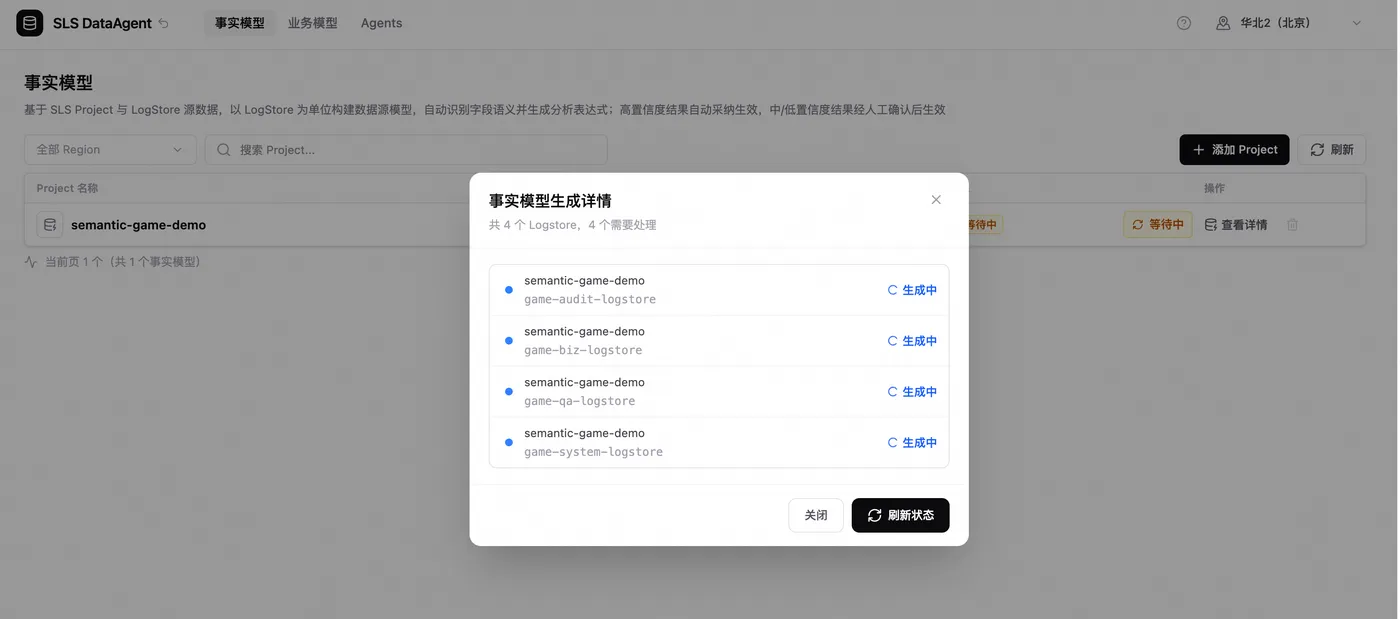
Task: Click the 刷新状态 button
Action: [x=900, y=515]
